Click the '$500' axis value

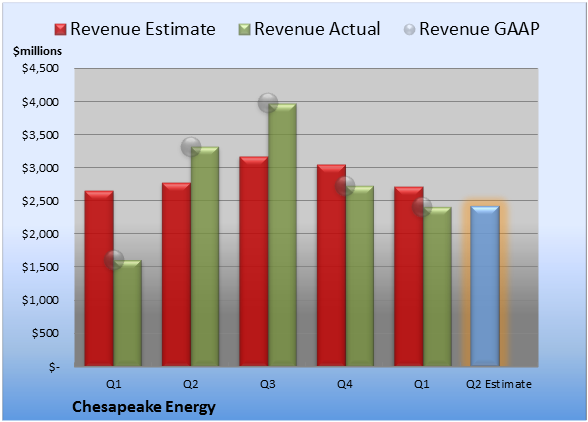tap(45, 333)
